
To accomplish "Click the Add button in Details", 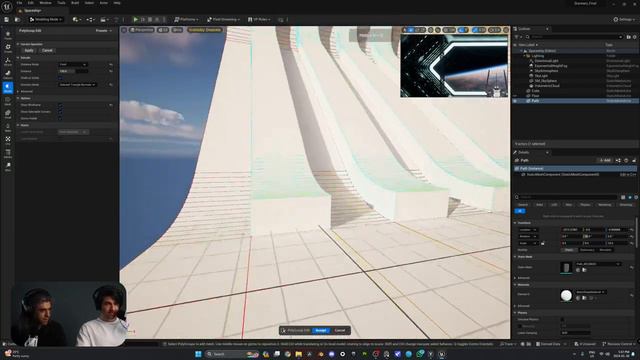I will pos(605,160).
